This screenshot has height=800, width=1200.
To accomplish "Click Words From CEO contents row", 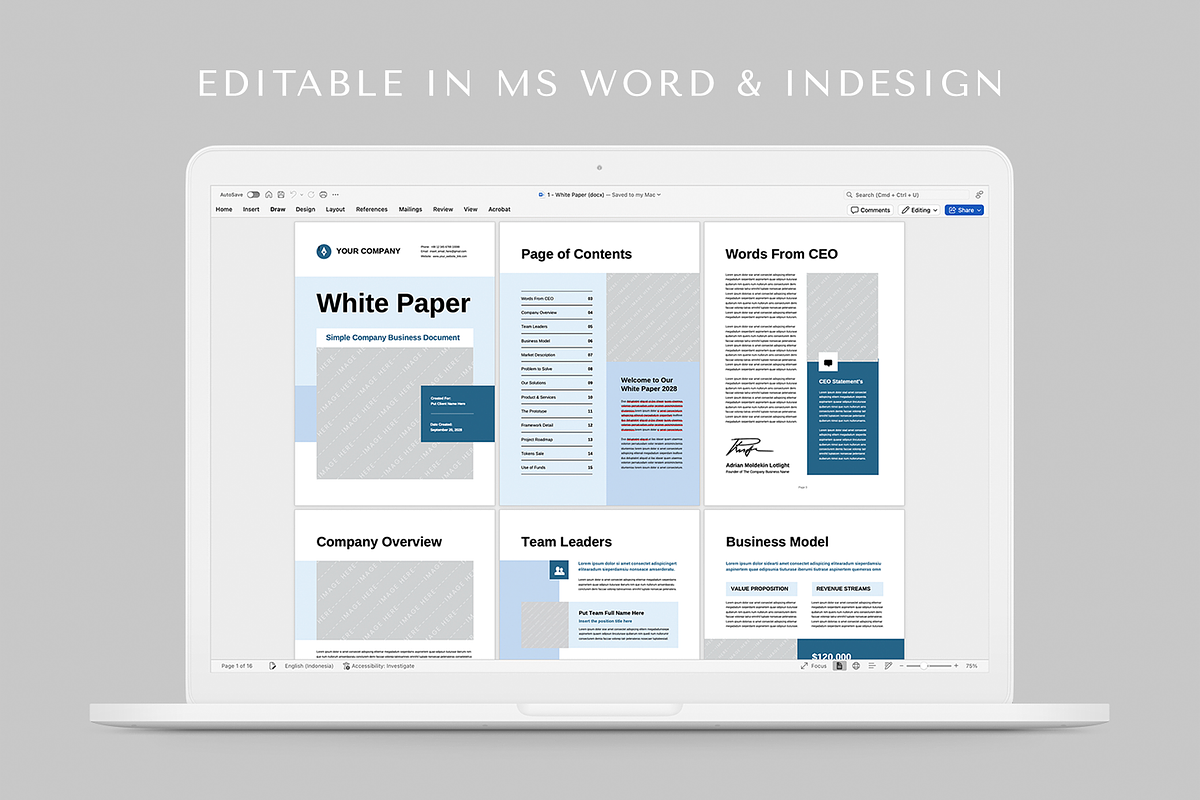I will coord(557,298).
